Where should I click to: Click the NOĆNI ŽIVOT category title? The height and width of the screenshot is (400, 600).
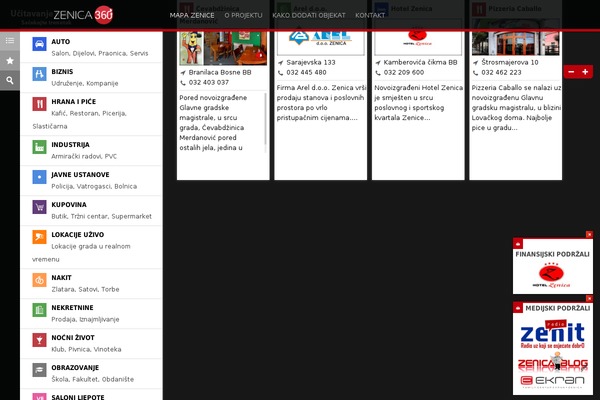(x=73, y=338)
